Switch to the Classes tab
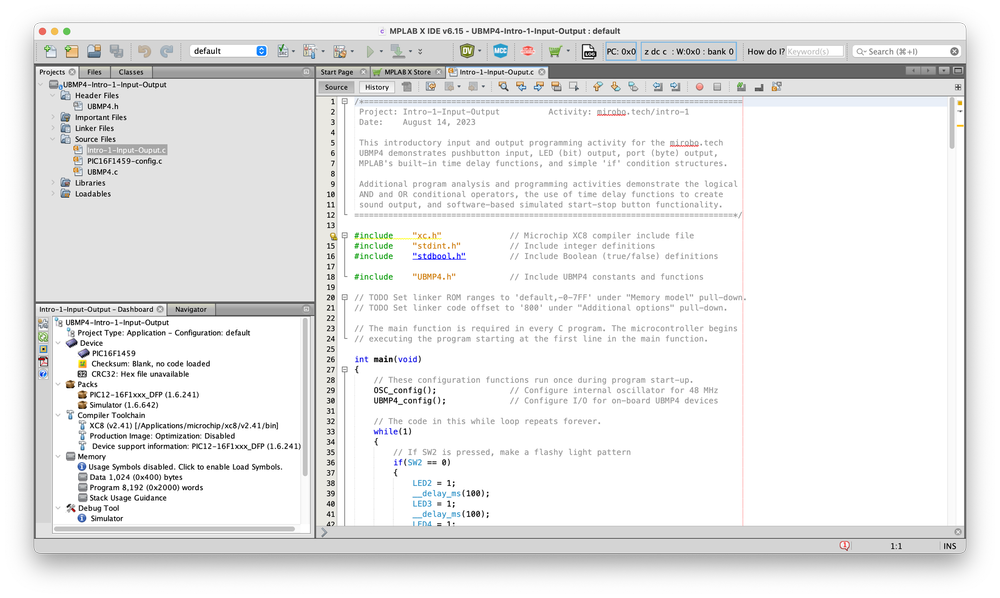 click(x=131, y=72)
